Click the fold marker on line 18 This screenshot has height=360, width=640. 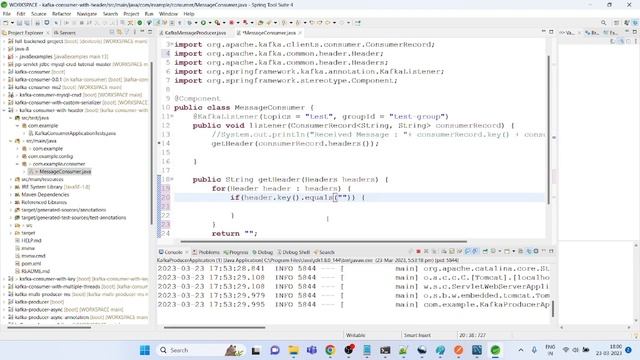pyautogui.click(x=172, y=179)
